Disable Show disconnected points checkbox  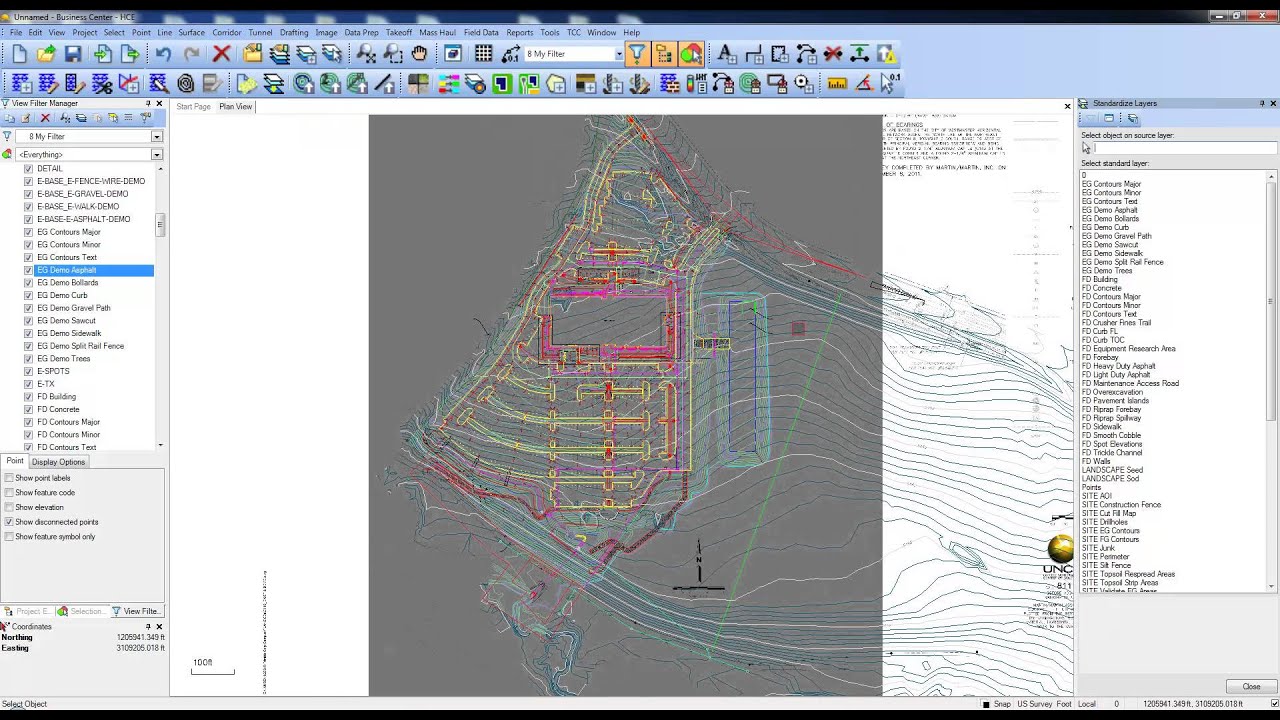pyautogui.click(x=9, y=522)
